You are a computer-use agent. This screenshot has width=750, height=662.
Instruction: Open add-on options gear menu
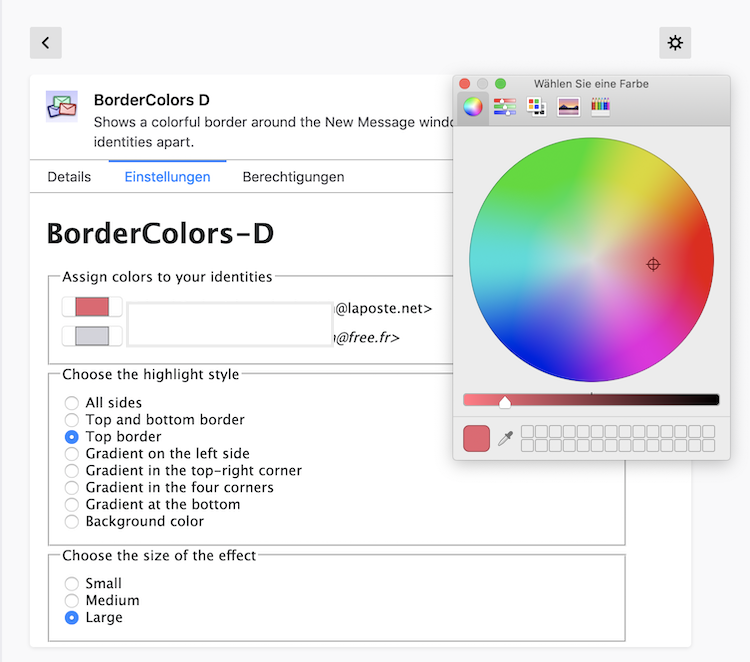pyautogui.click(x=675, y=43)
